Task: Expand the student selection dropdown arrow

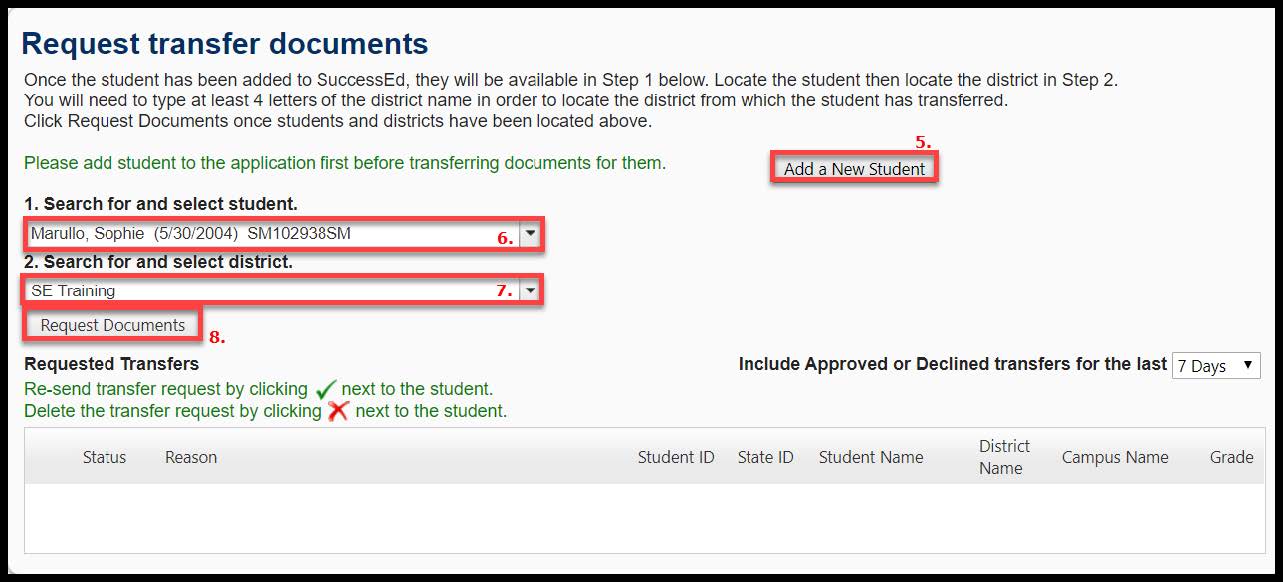Action: point(531,234)
